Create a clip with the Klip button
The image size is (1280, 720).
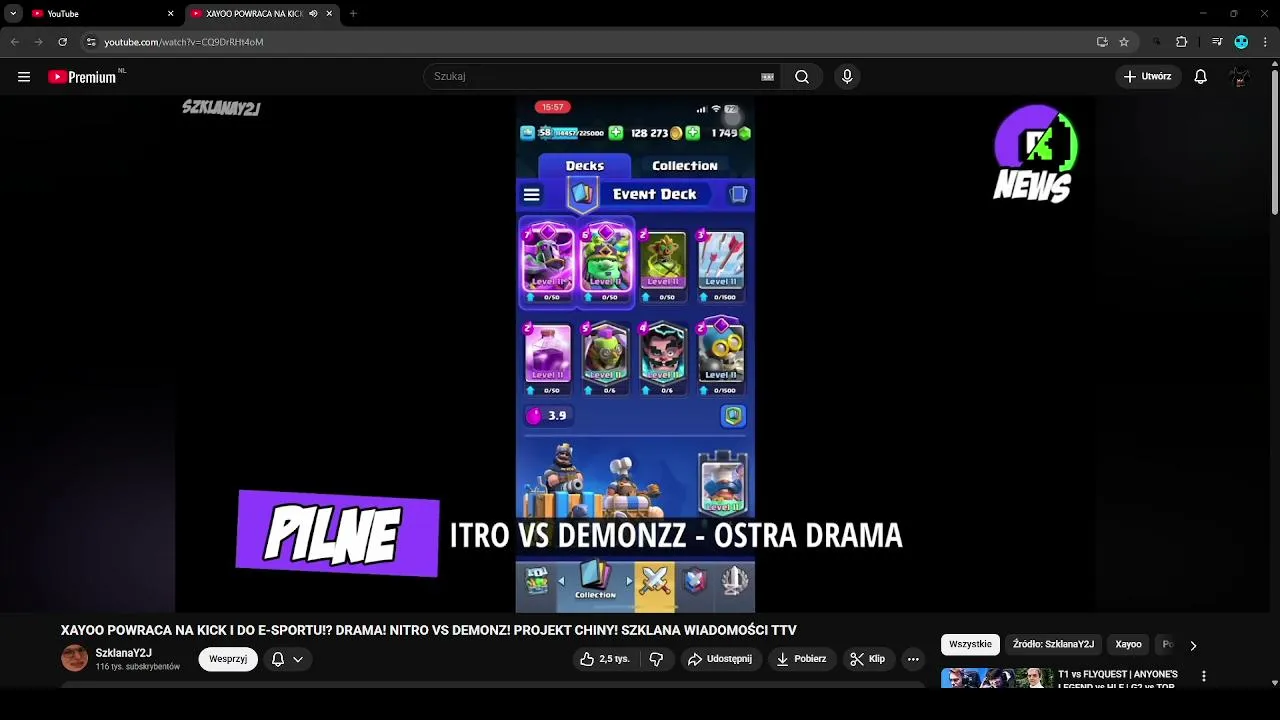[x=867, y=659]
